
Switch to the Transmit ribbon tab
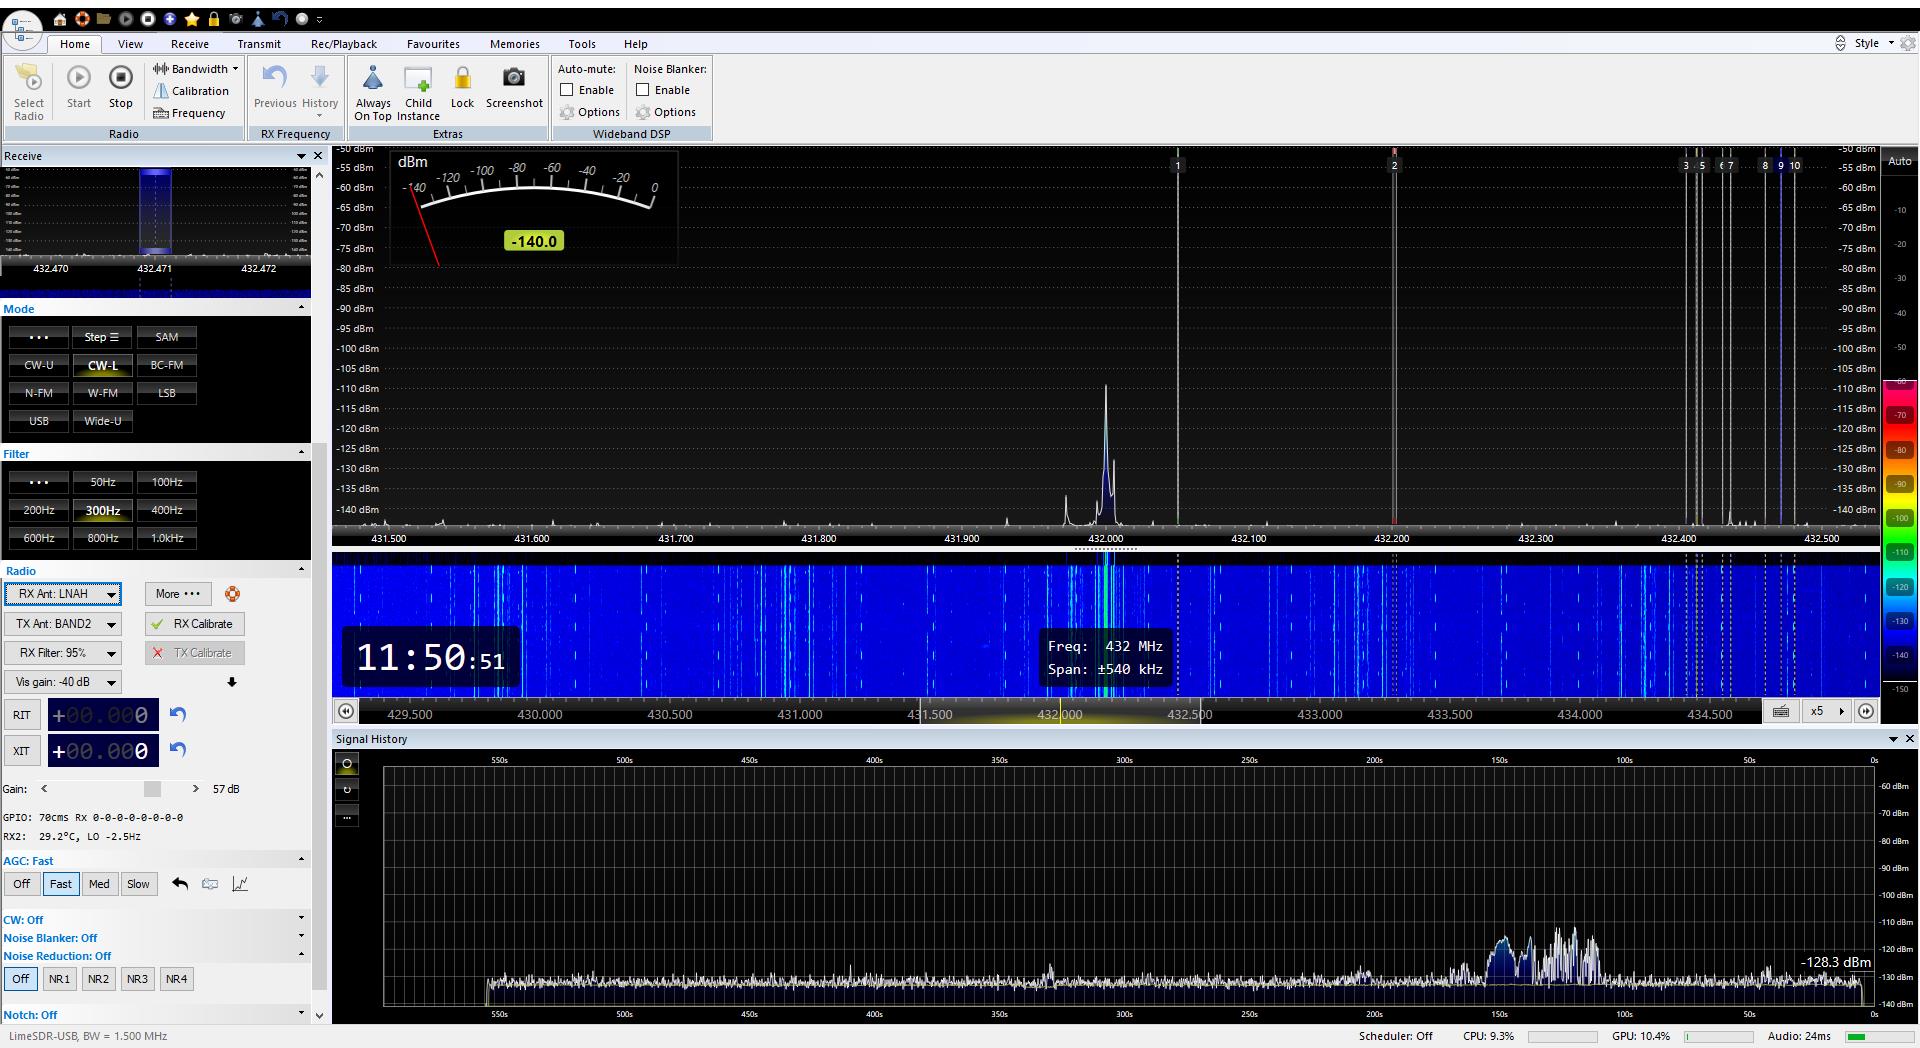click(x=259, y=44)
